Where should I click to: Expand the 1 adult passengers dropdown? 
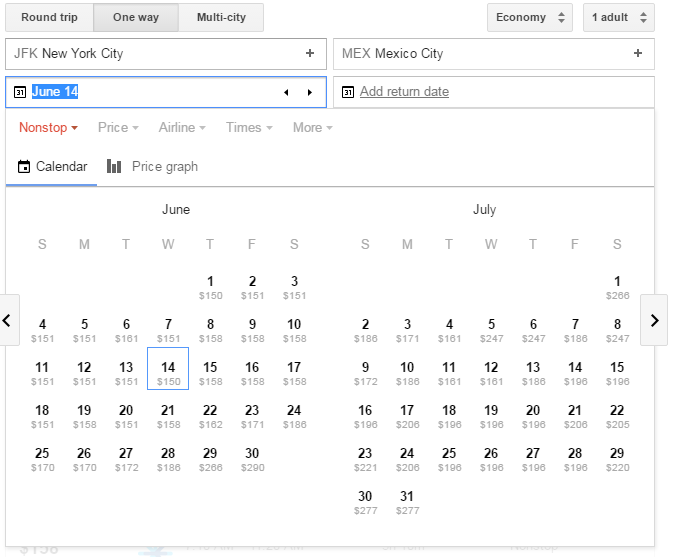[x=618, y=17]
